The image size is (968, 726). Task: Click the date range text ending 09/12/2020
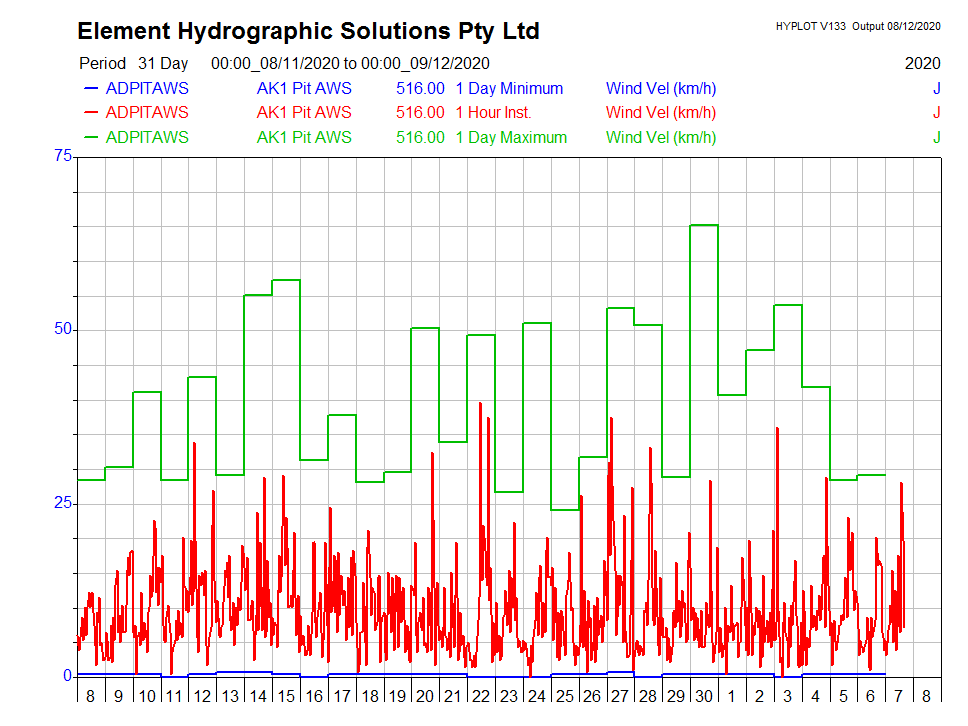(350, 63)
